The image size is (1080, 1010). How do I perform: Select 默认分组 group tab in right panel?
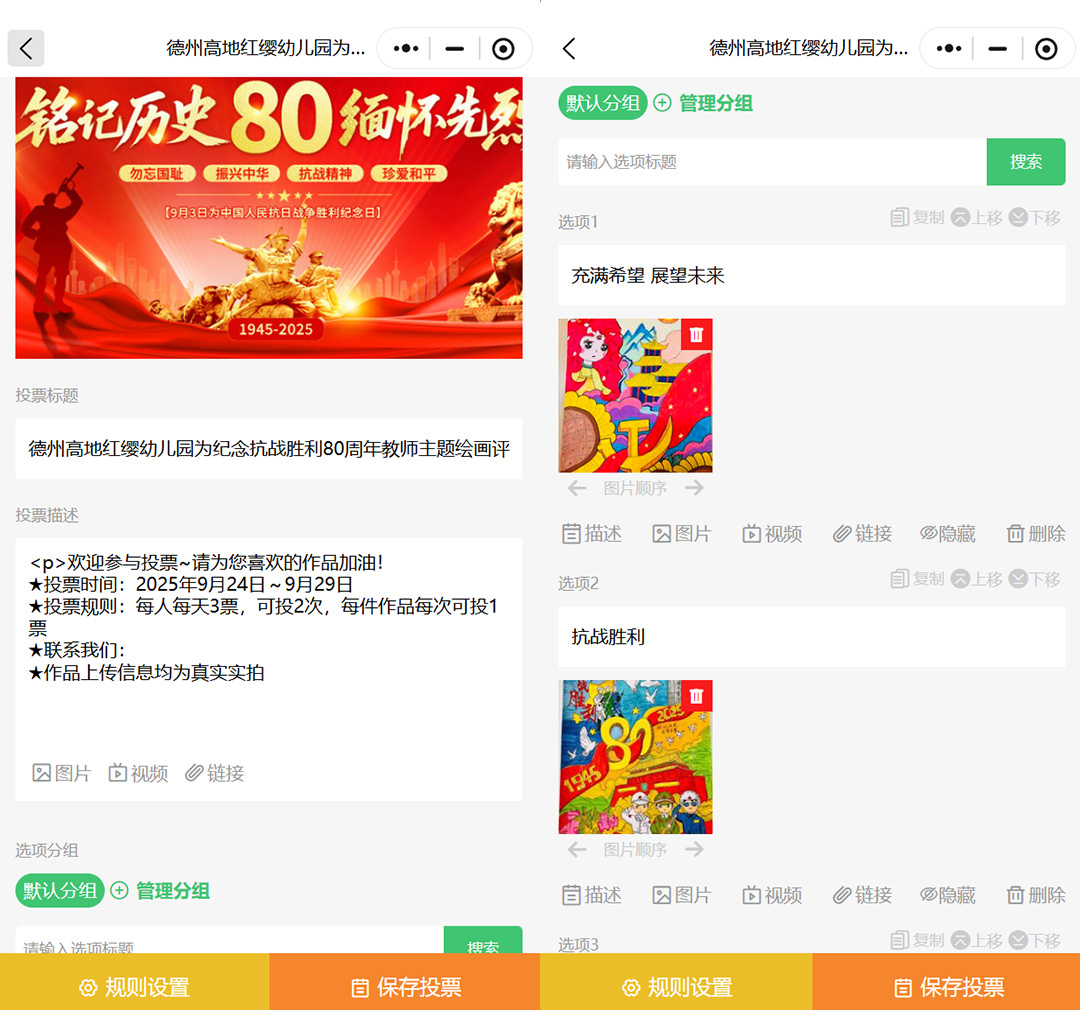[x=602, y=103]
